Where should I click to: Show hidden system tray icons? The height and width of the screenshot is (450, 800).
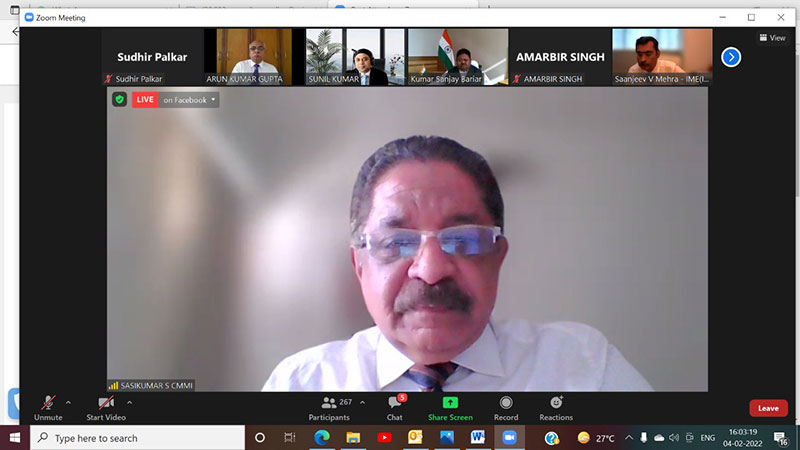(629, 438)
